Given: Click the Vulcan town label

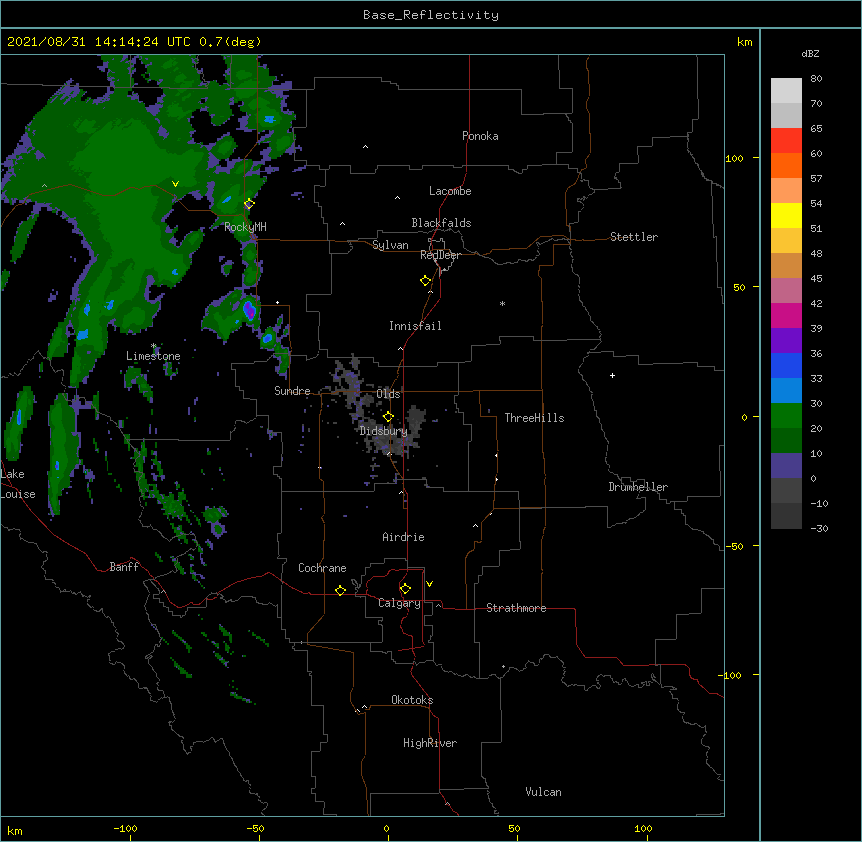Looking at the screenshot, I should (543, 792).
